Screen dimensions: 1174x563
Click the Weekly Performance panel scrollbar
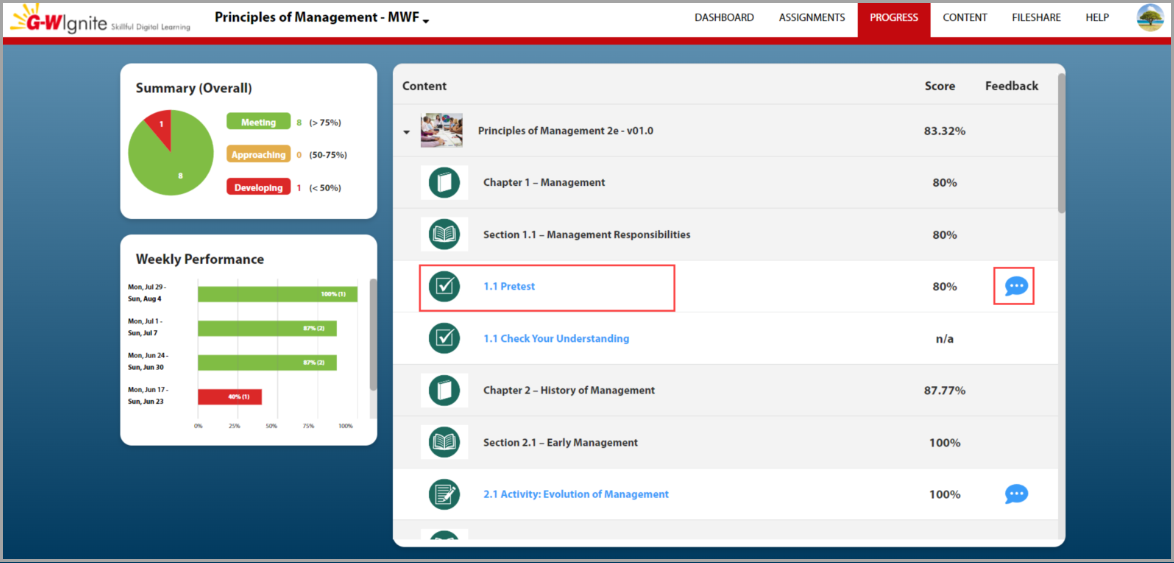(x=373, y=335)
